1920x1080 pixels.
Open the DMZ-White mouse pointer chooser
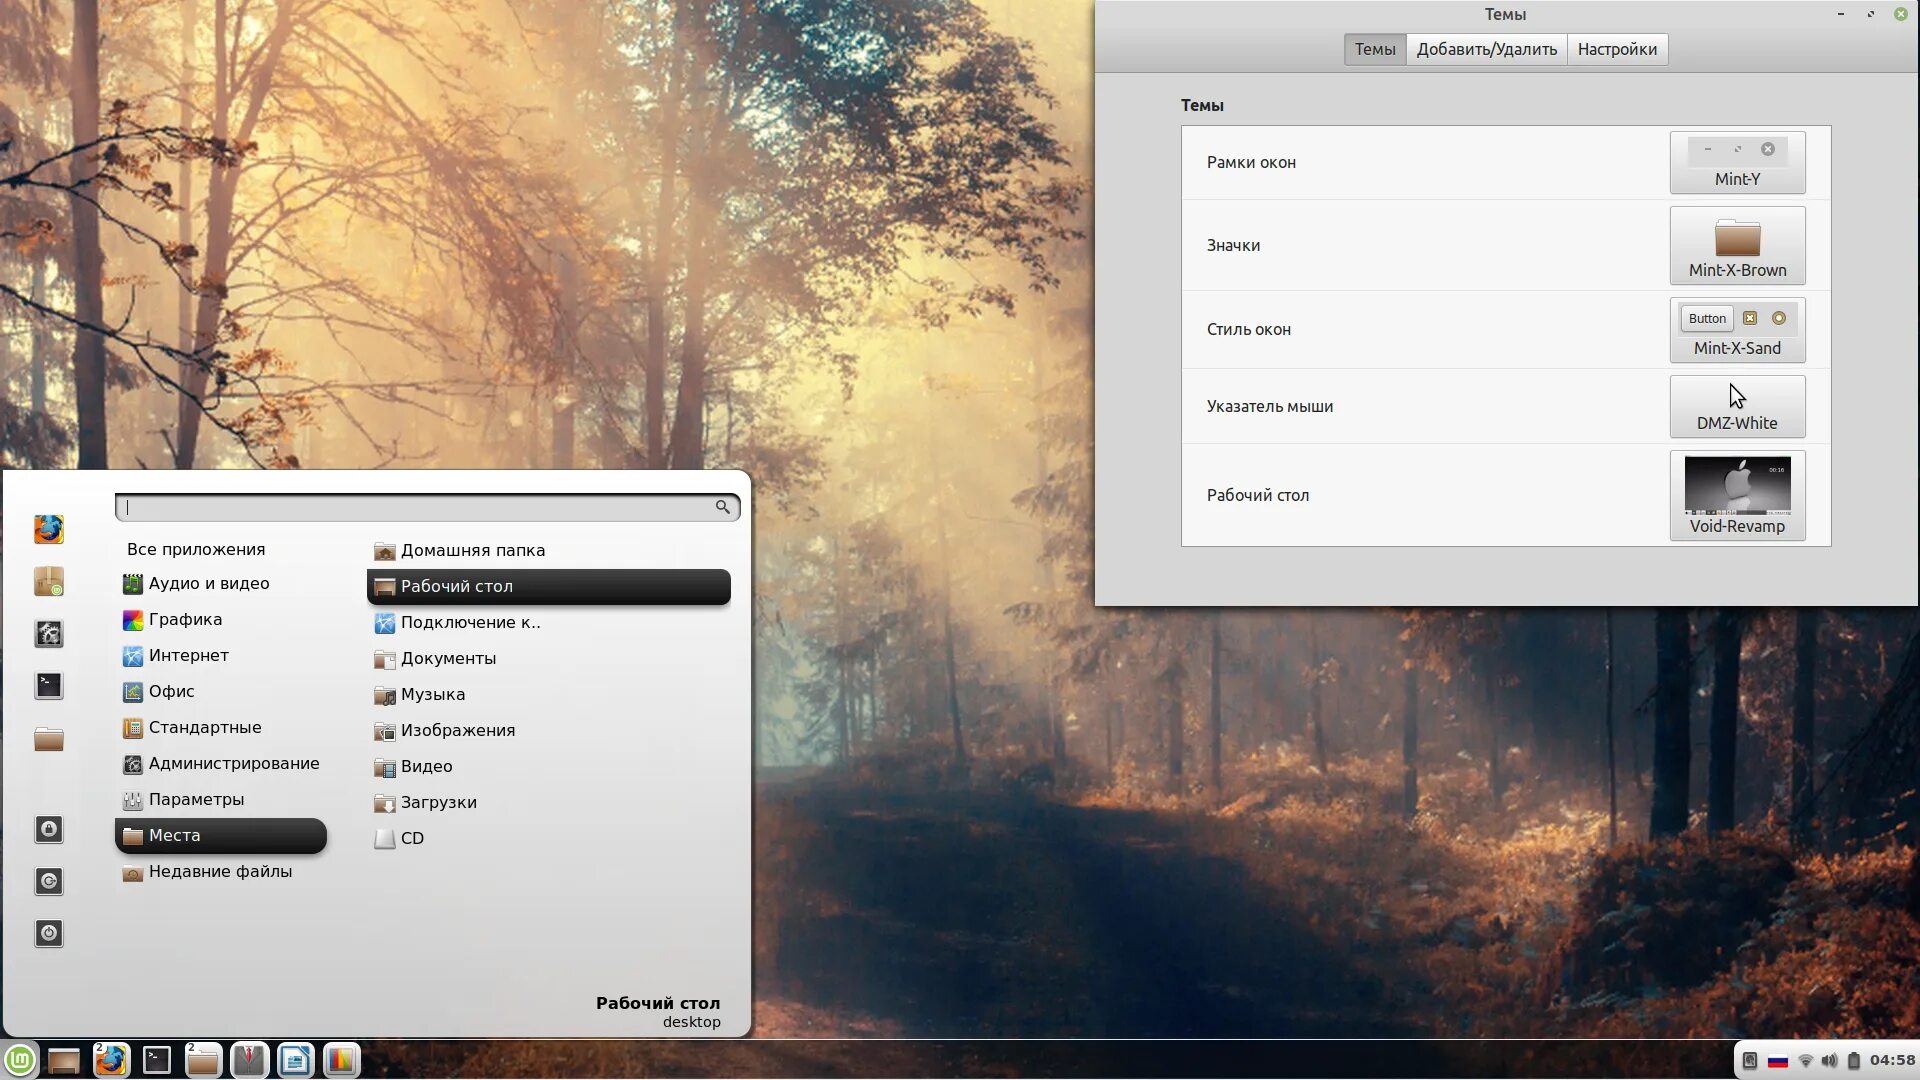tap(1737, 407)
